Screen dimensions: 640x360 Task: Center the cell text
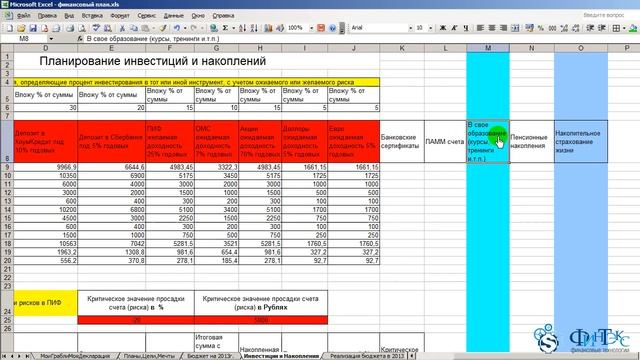point(492,28)
